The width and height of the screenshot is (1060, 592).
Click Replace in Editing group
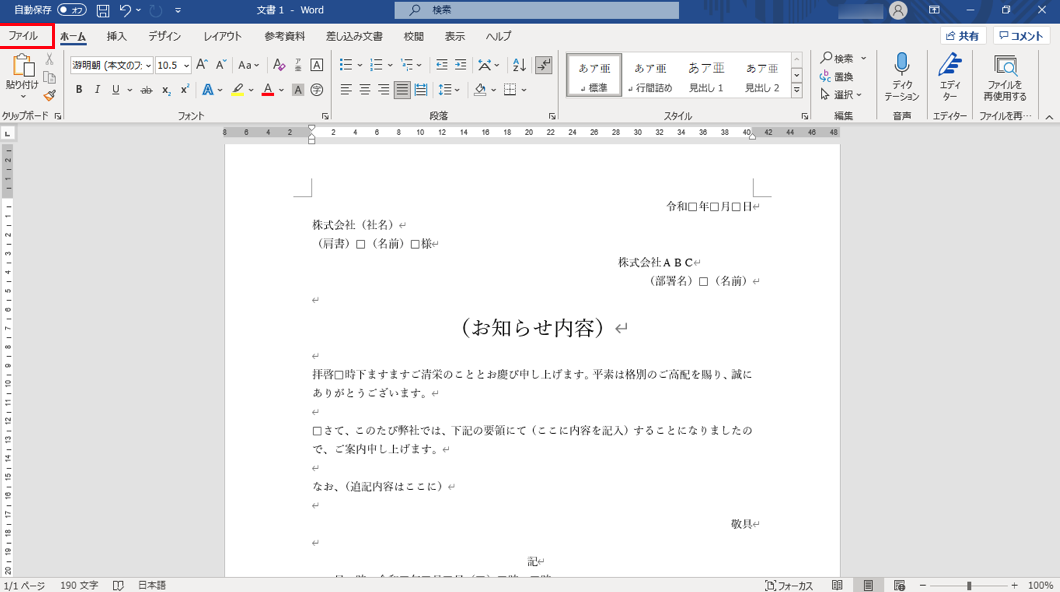(836, 76)
